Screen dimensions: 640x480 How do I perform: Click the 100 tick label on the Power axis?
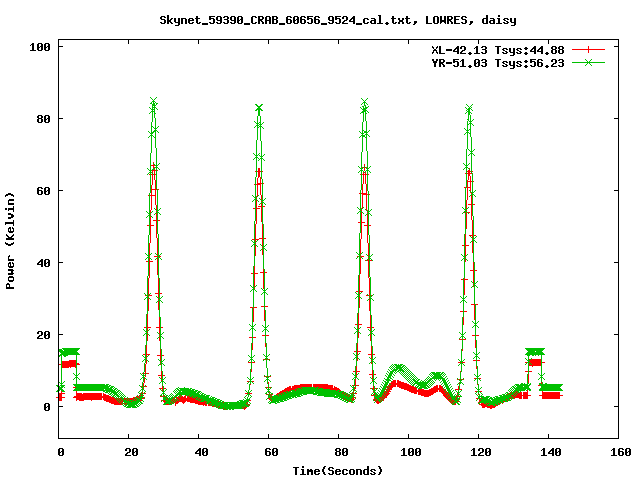40,47
